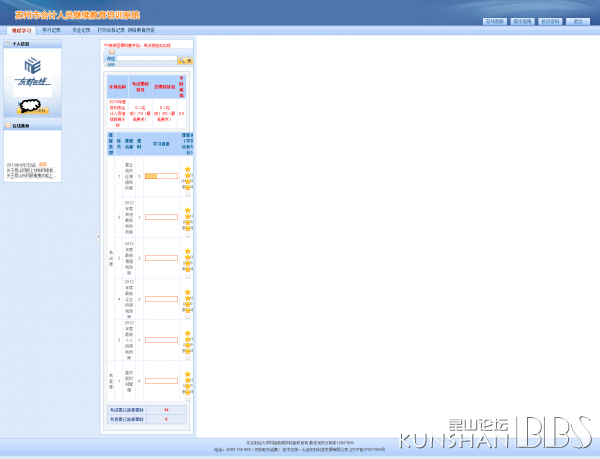Click the top star rating in course row 5
Screen dimensions: 600x459
(188, 333)
